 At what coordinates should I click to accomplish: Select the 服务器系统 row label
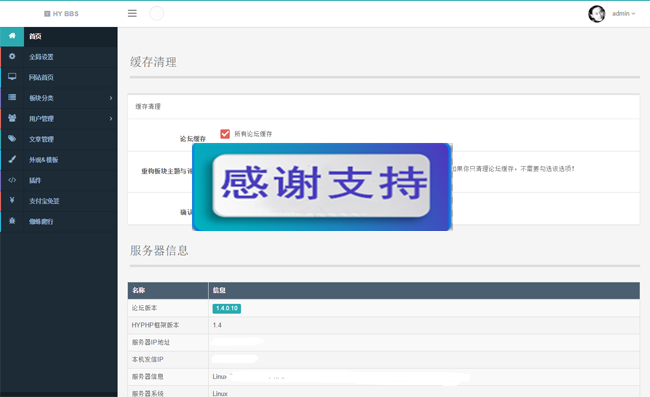click(x=148, y=393)
